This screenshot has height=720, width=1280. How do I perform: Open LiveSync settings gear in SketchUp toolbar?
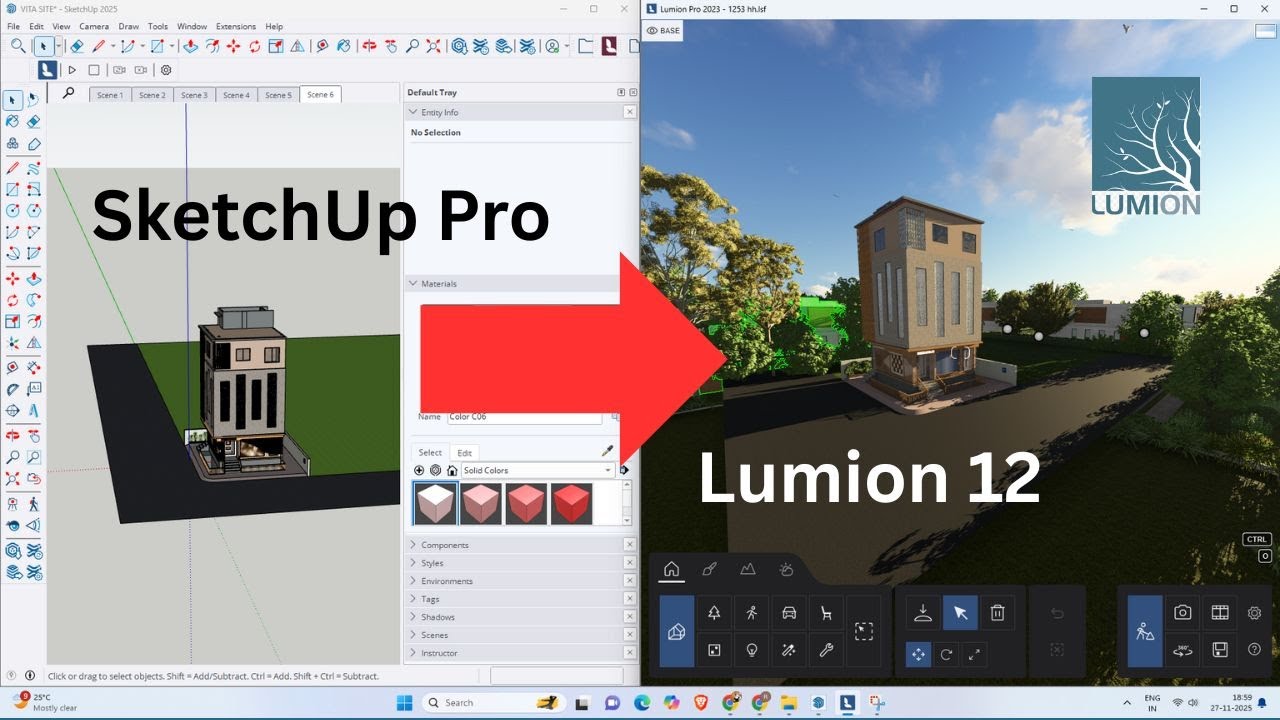[x=166, y=70]
